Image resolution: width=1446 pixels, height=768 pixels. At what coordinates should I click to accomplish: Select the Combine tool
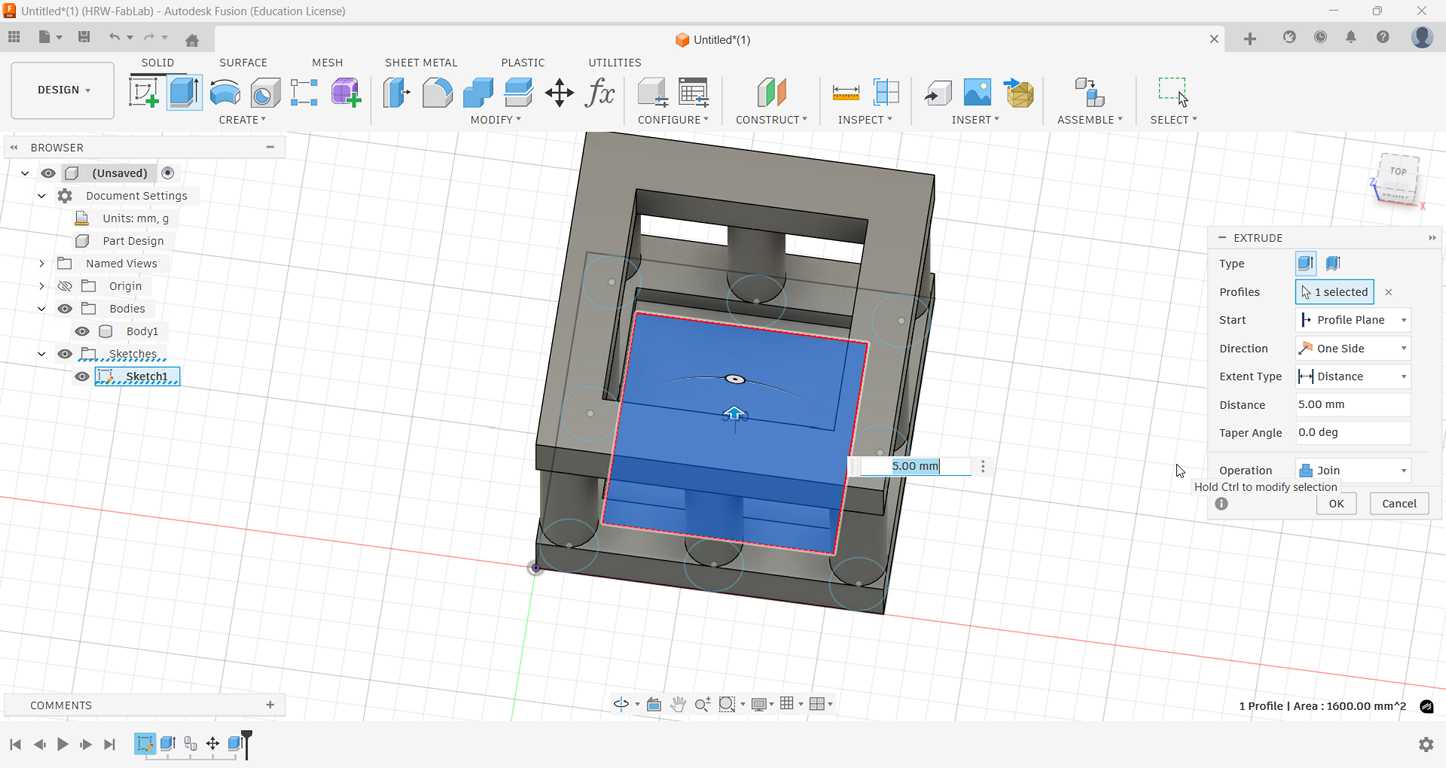[478, 93]
